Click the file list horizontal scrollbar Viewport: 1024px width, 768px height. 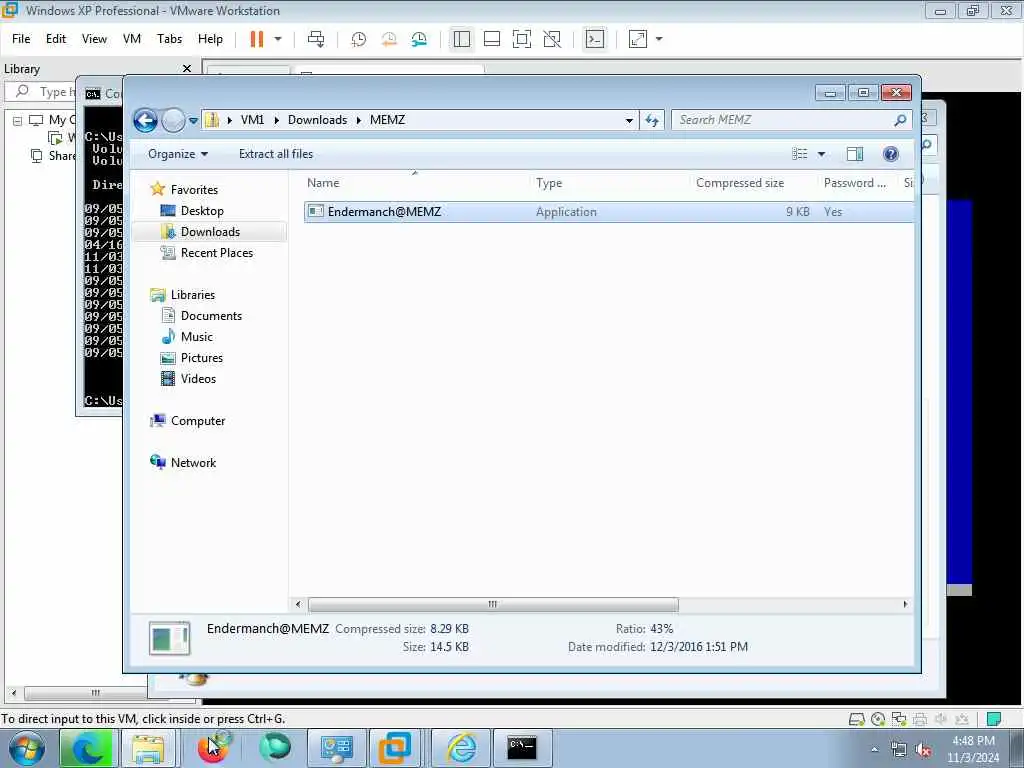pyautogui.click(x=493, y=605)
